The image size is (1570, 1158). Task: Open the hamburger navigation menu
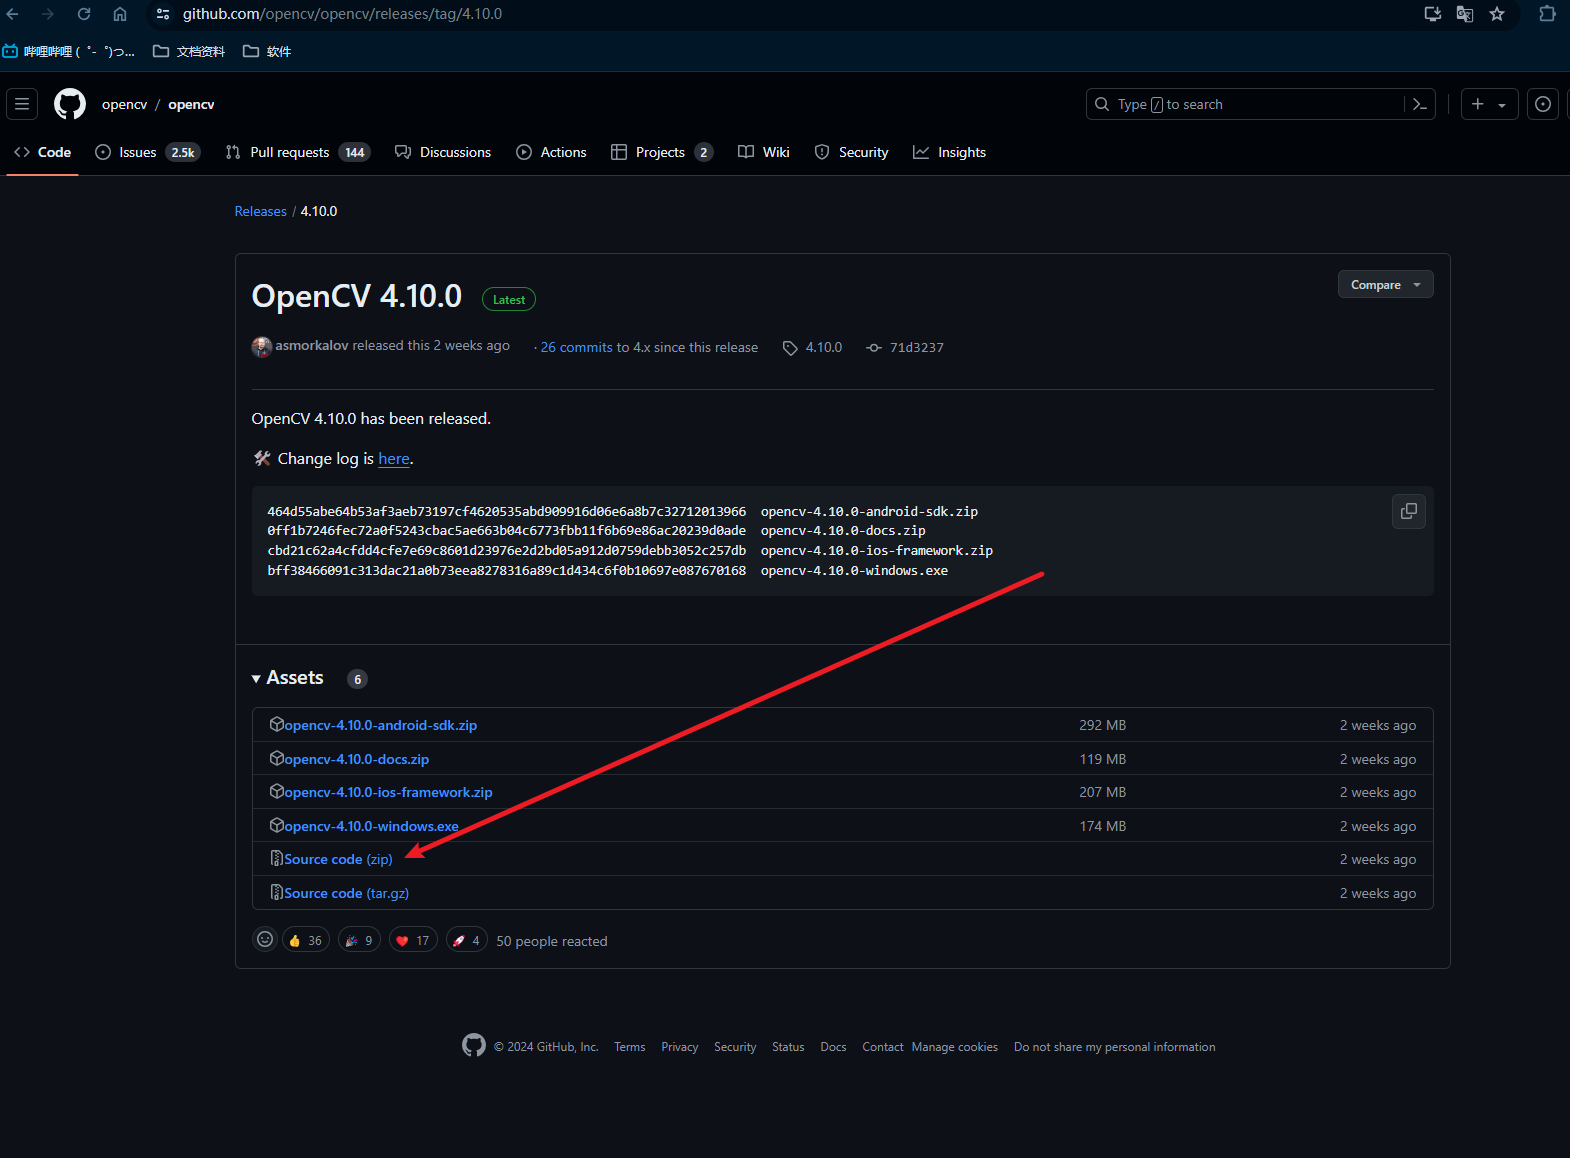(x=22, y=104)
